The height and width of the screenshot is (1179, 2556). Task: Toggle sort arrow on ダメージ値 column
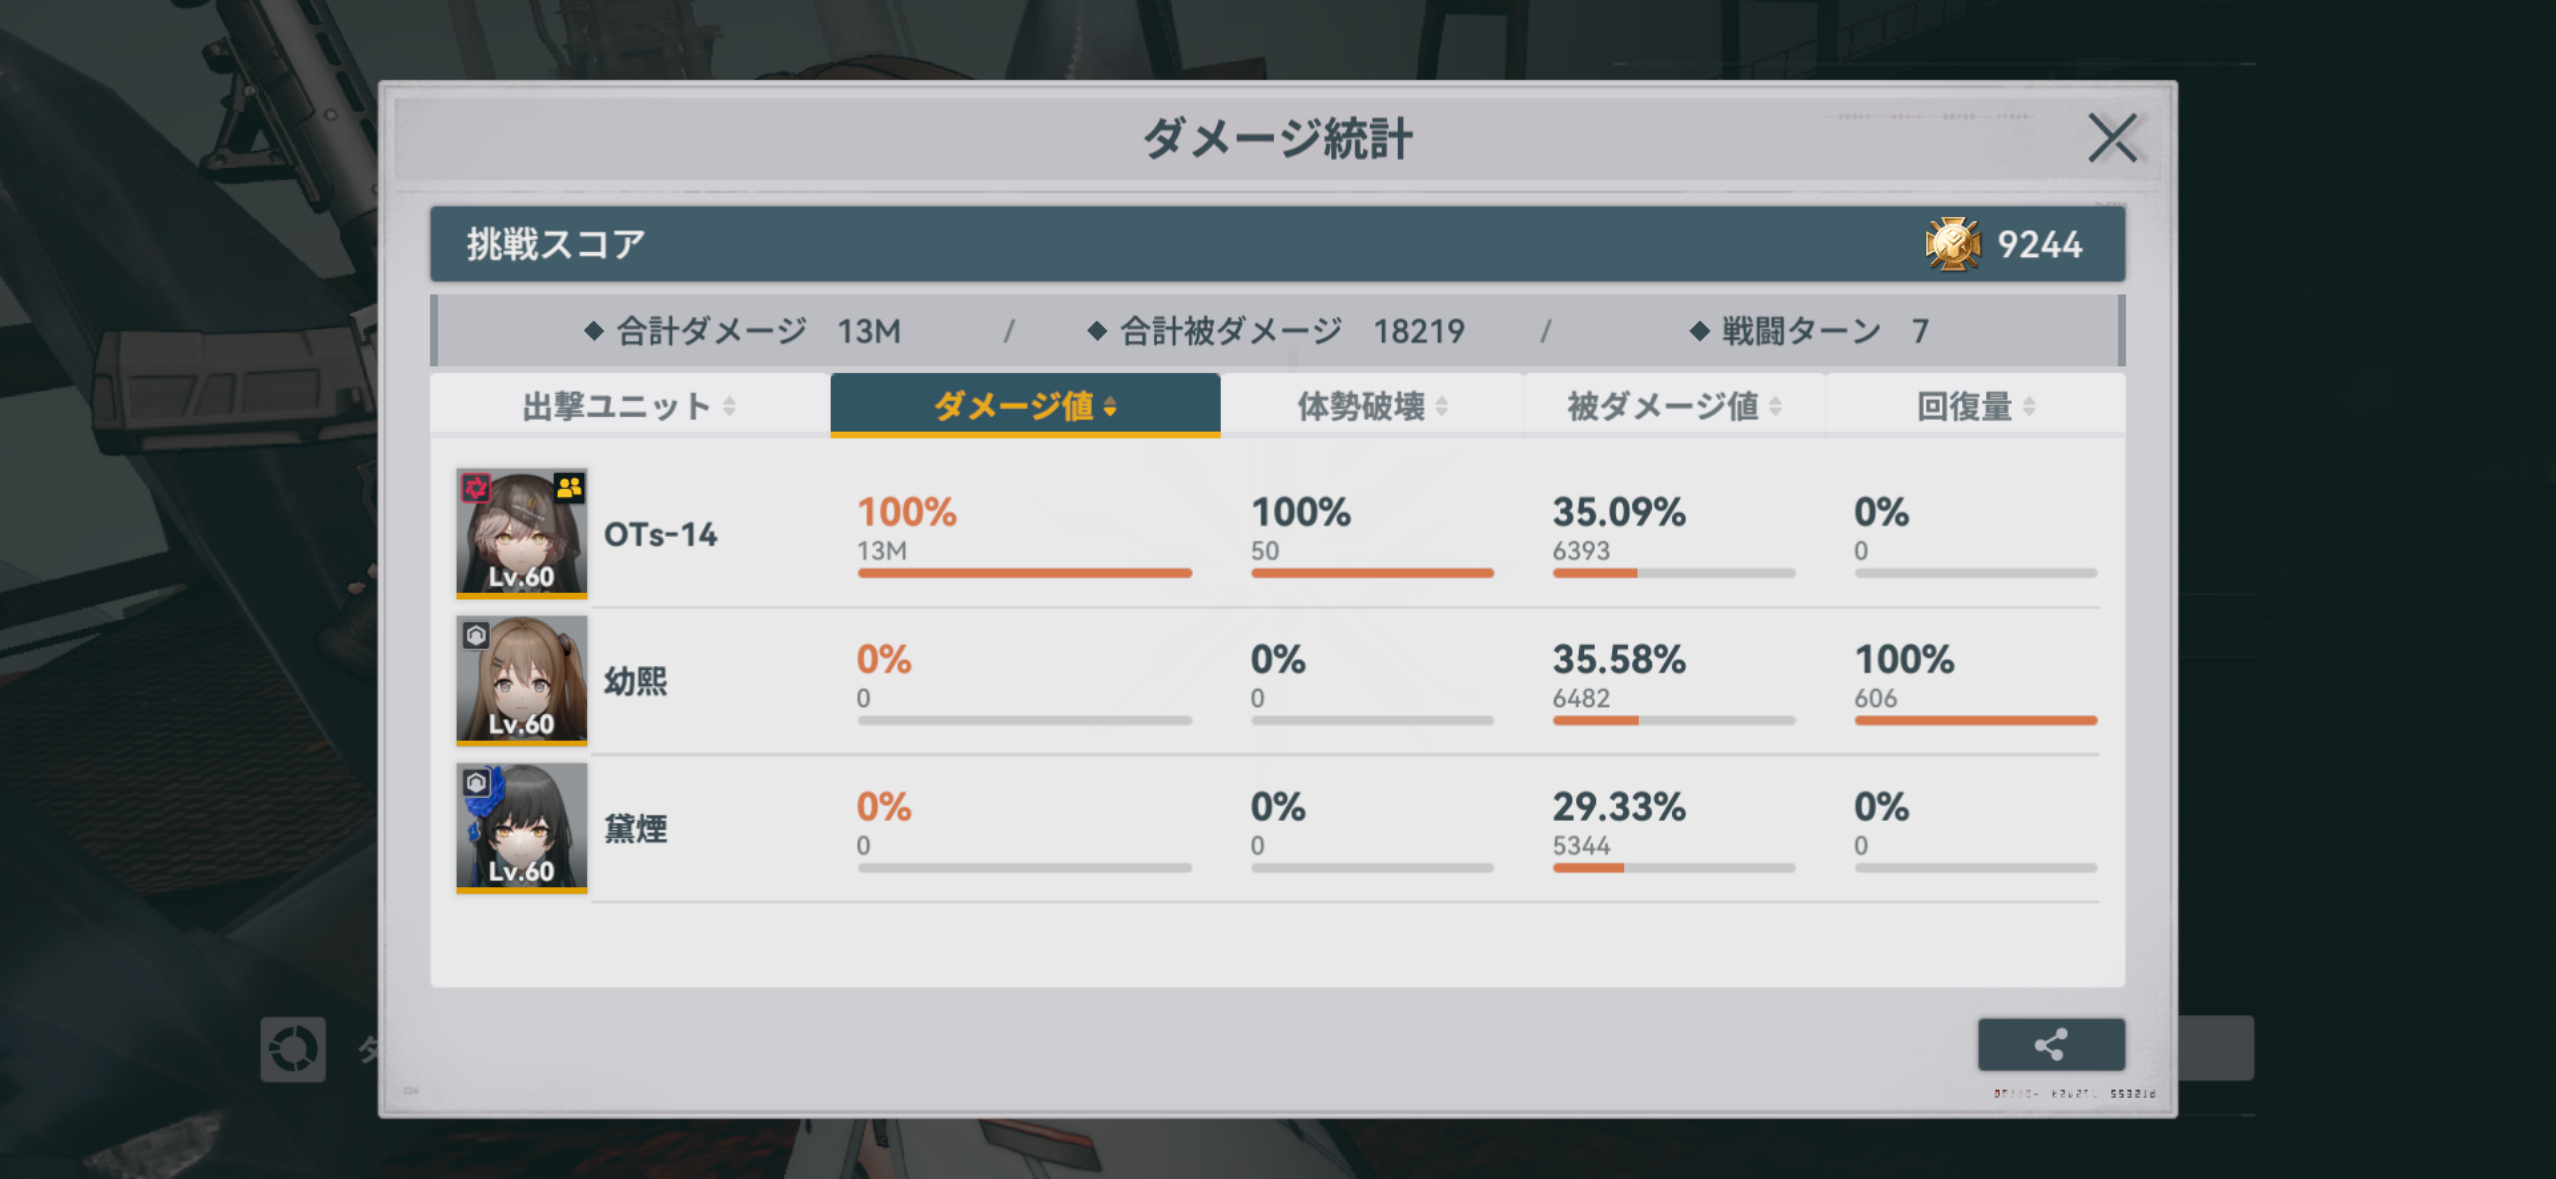pyautogui.click(x=1110, y=406)
